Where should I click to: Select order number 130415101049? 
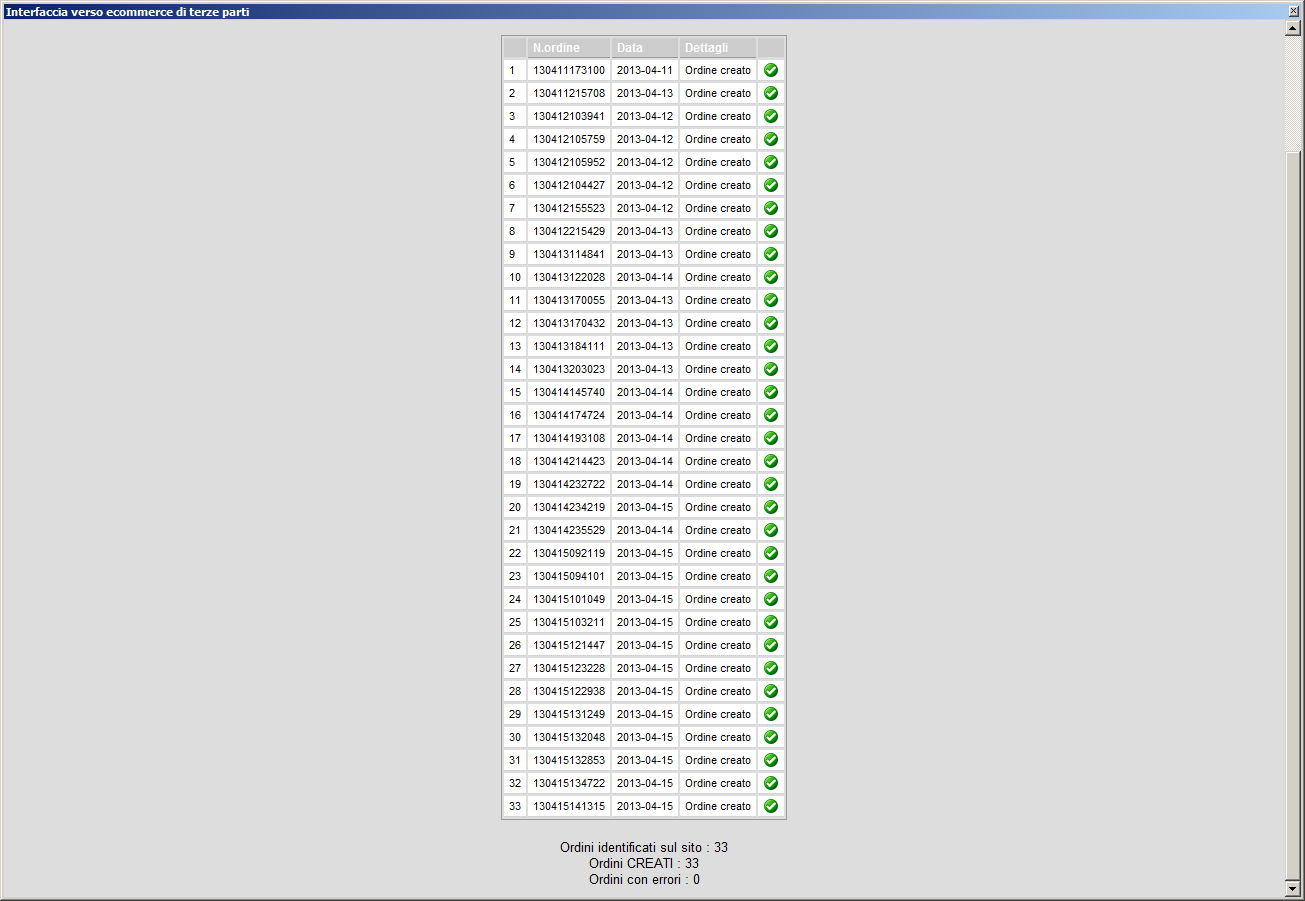[569, 599]
